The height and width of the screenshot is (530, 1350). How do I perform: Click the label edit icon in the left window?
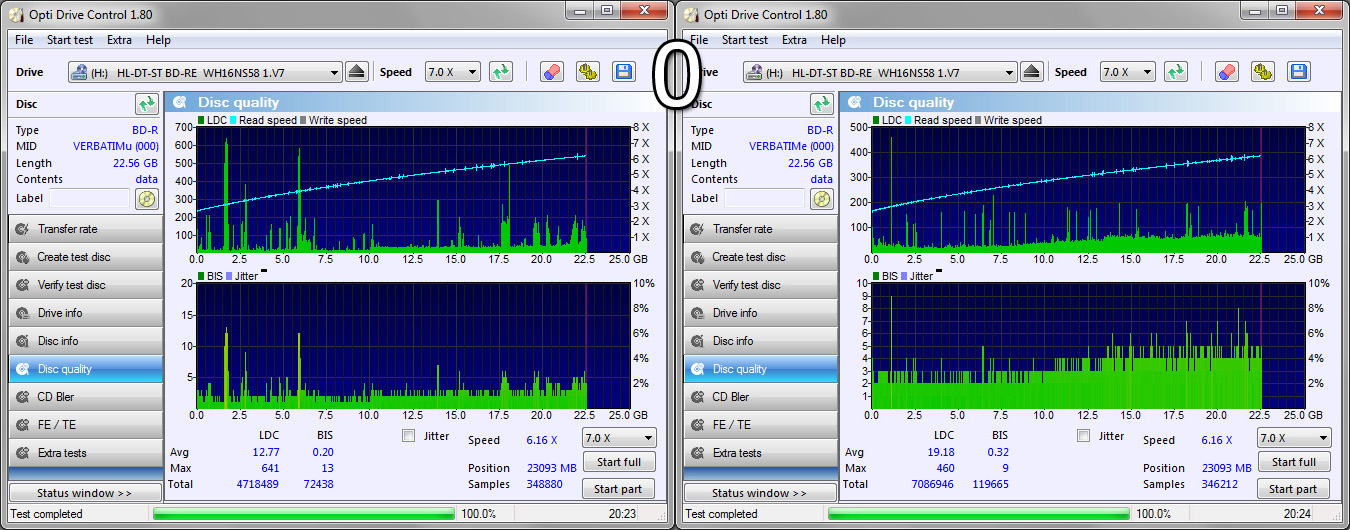pos(147,198)
